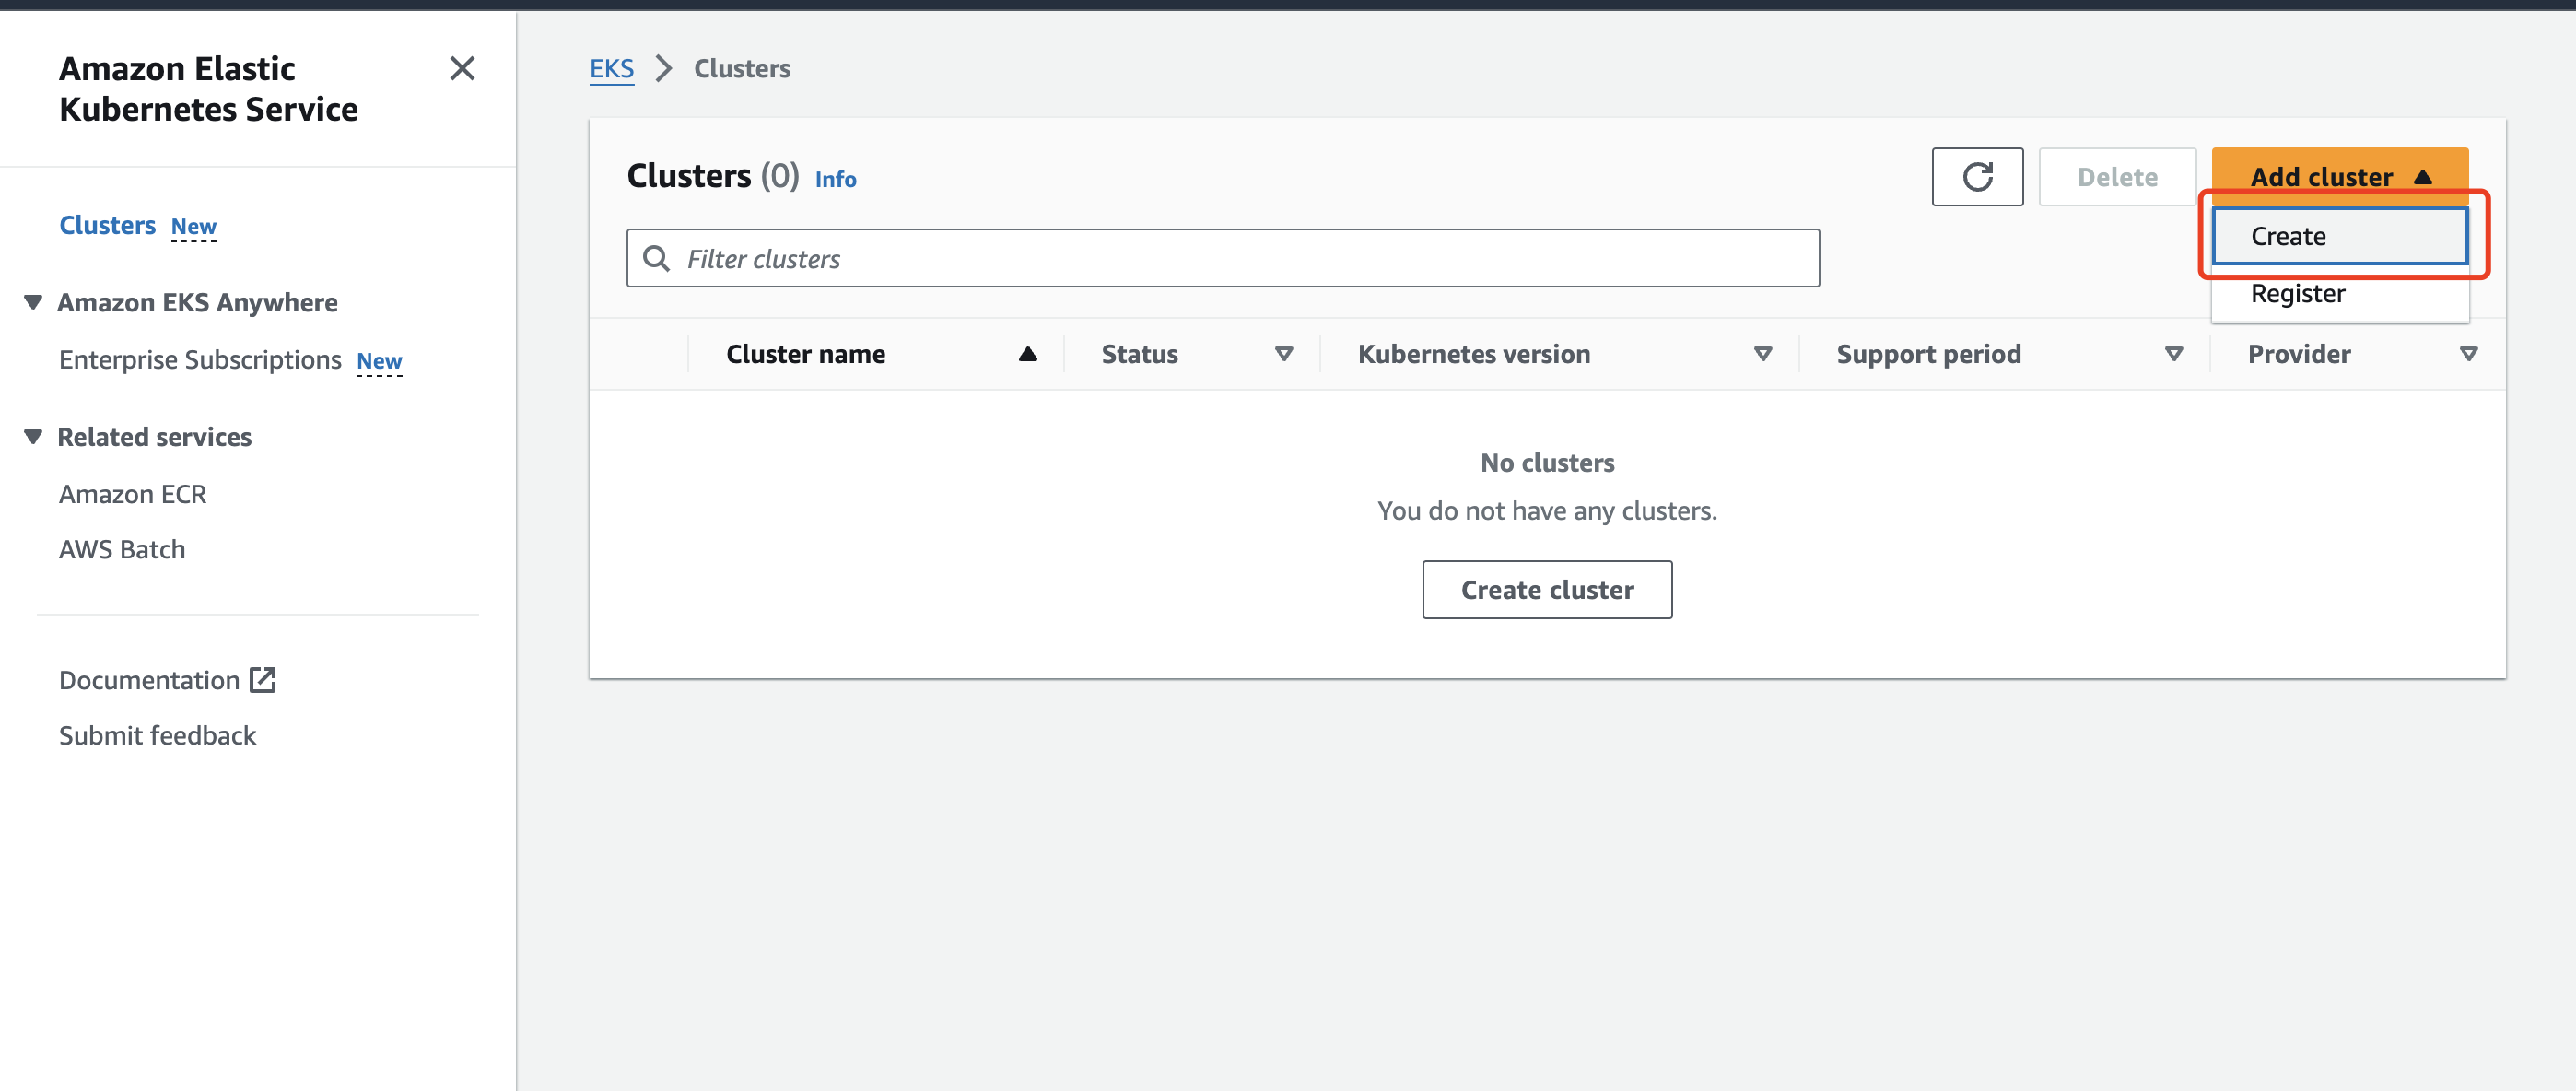Close the EKS navigation sidebar
The image size is (2576, 1091).
pos(462,68)
